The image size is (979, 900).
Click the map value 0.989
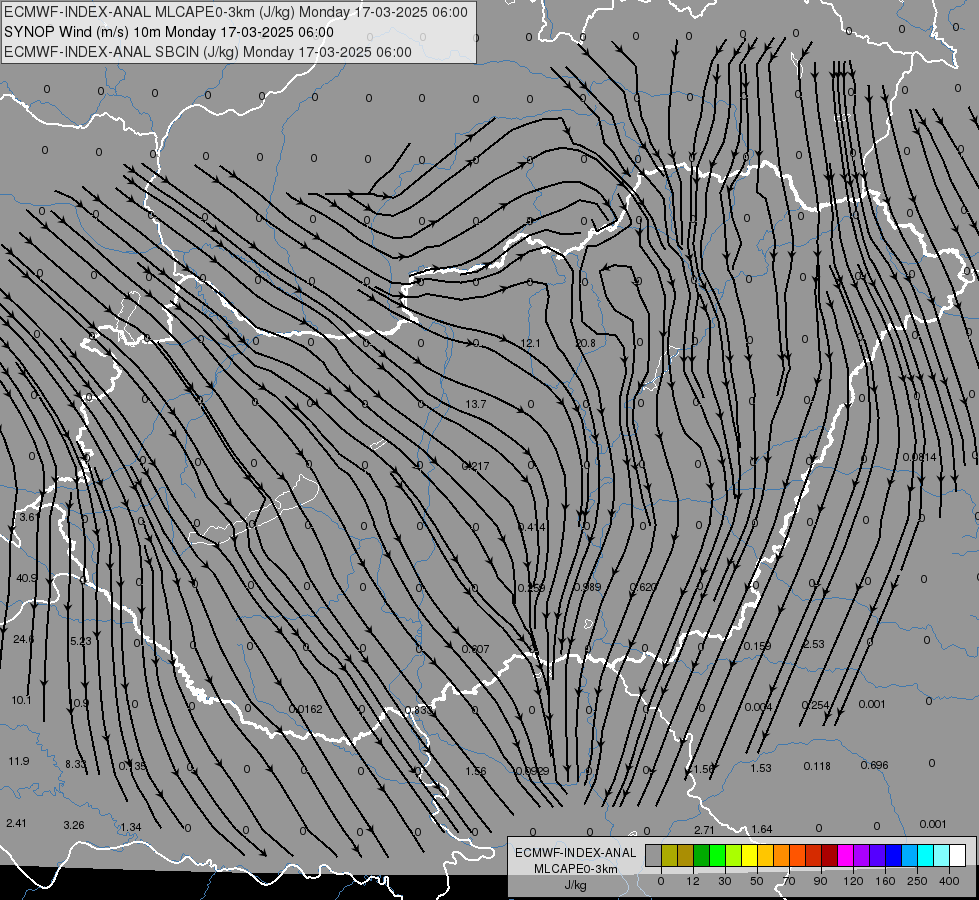(x=587, y=587)
